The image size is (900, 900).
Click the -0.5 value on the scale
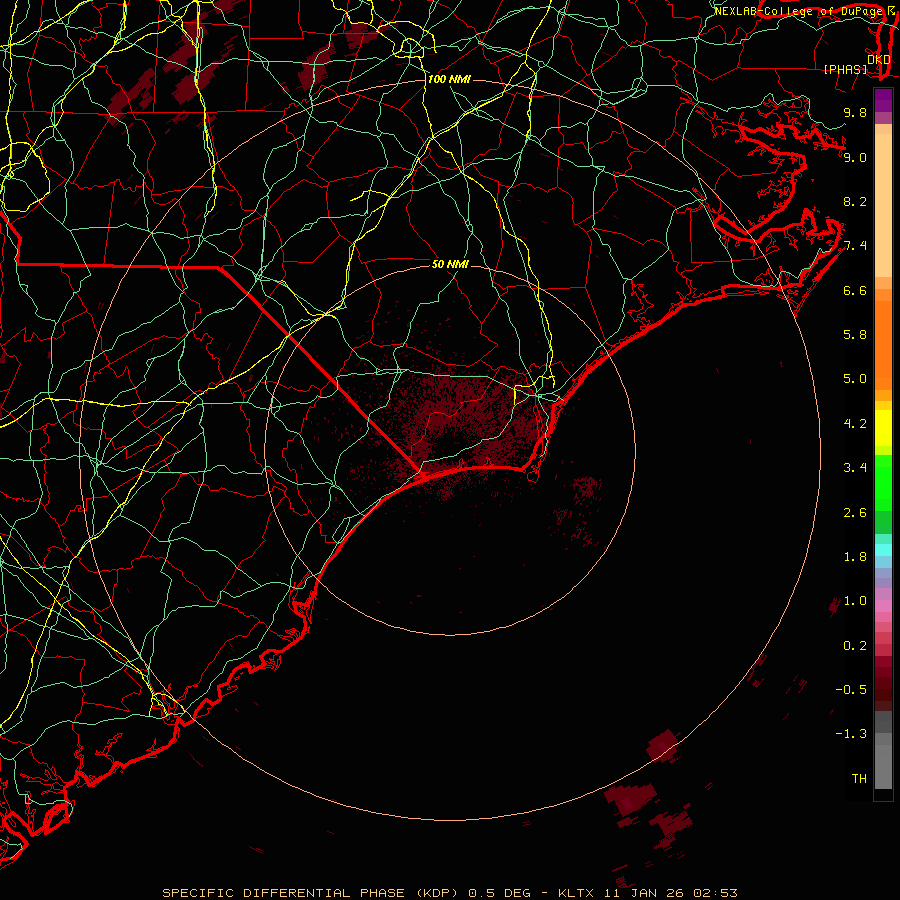[851, 690]
